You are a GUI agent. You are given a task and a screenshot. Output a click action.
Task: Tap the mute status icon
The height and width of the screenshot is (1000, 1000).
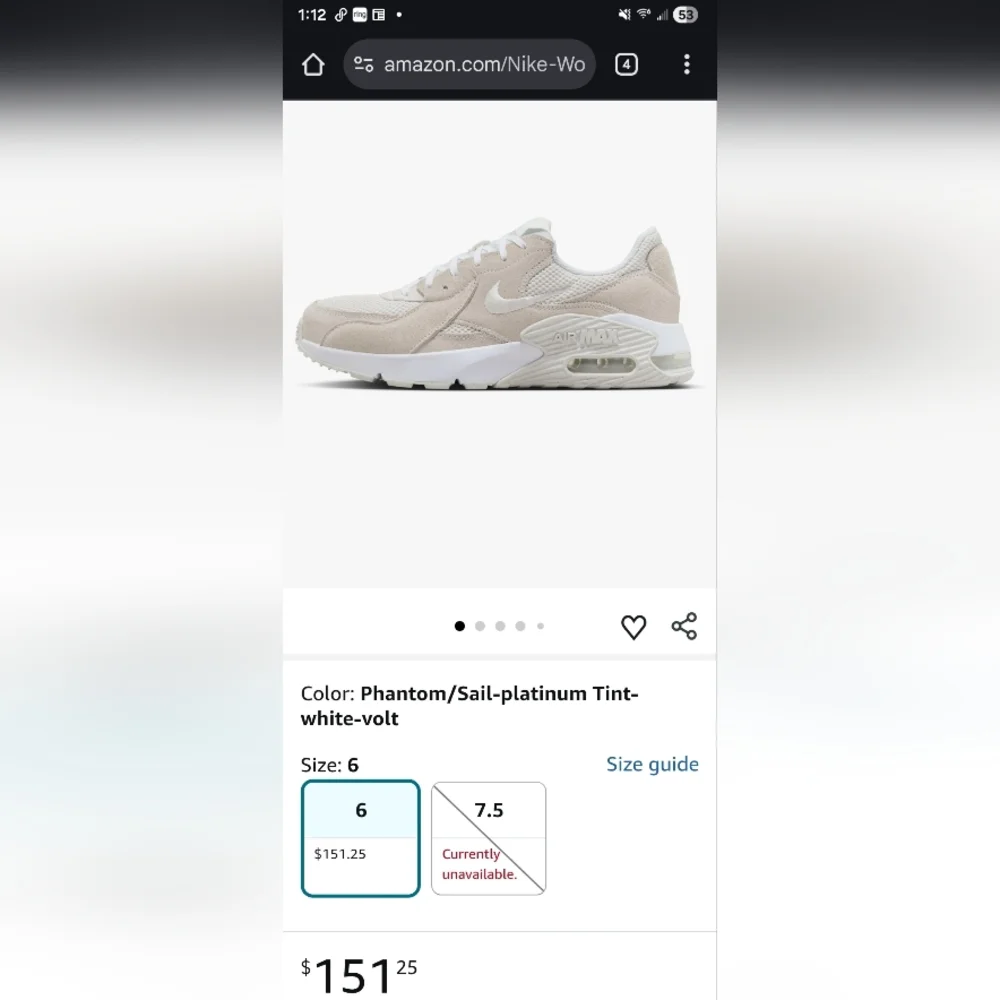click(x=624, y=14)
